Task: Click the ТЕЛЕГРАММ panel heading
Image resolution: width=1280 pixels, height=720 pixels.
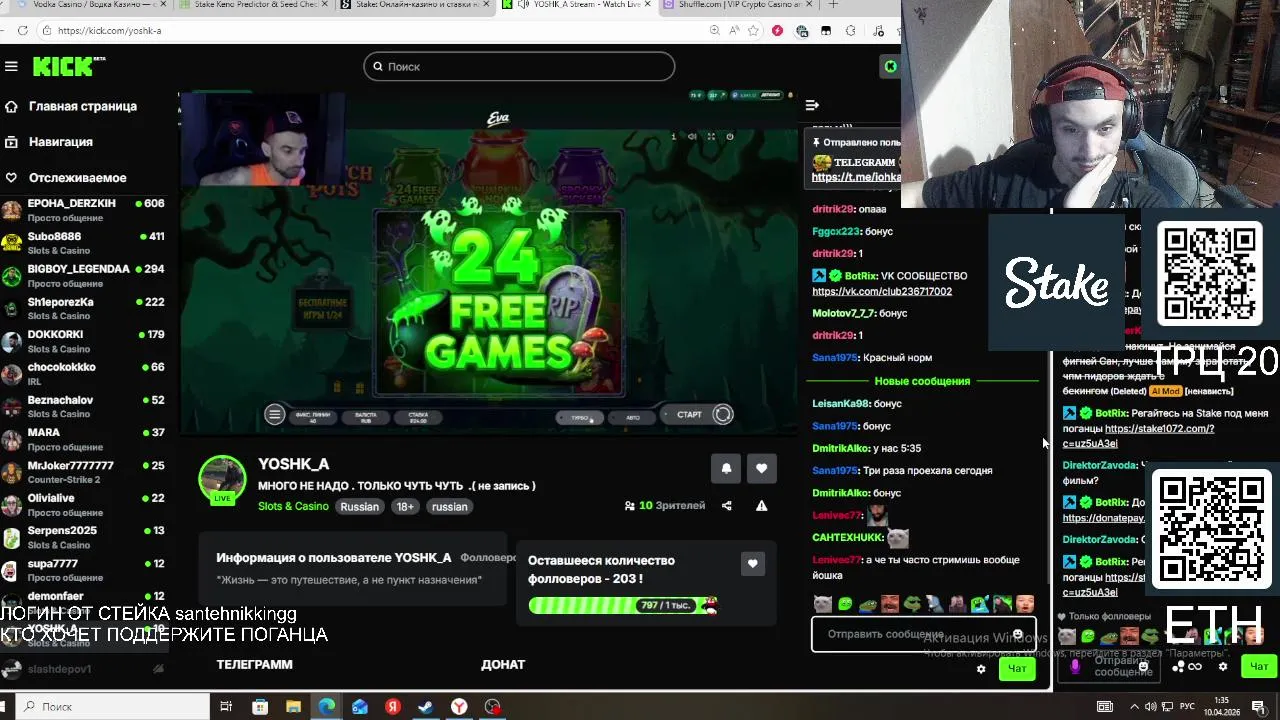Action: click(255, 664)
